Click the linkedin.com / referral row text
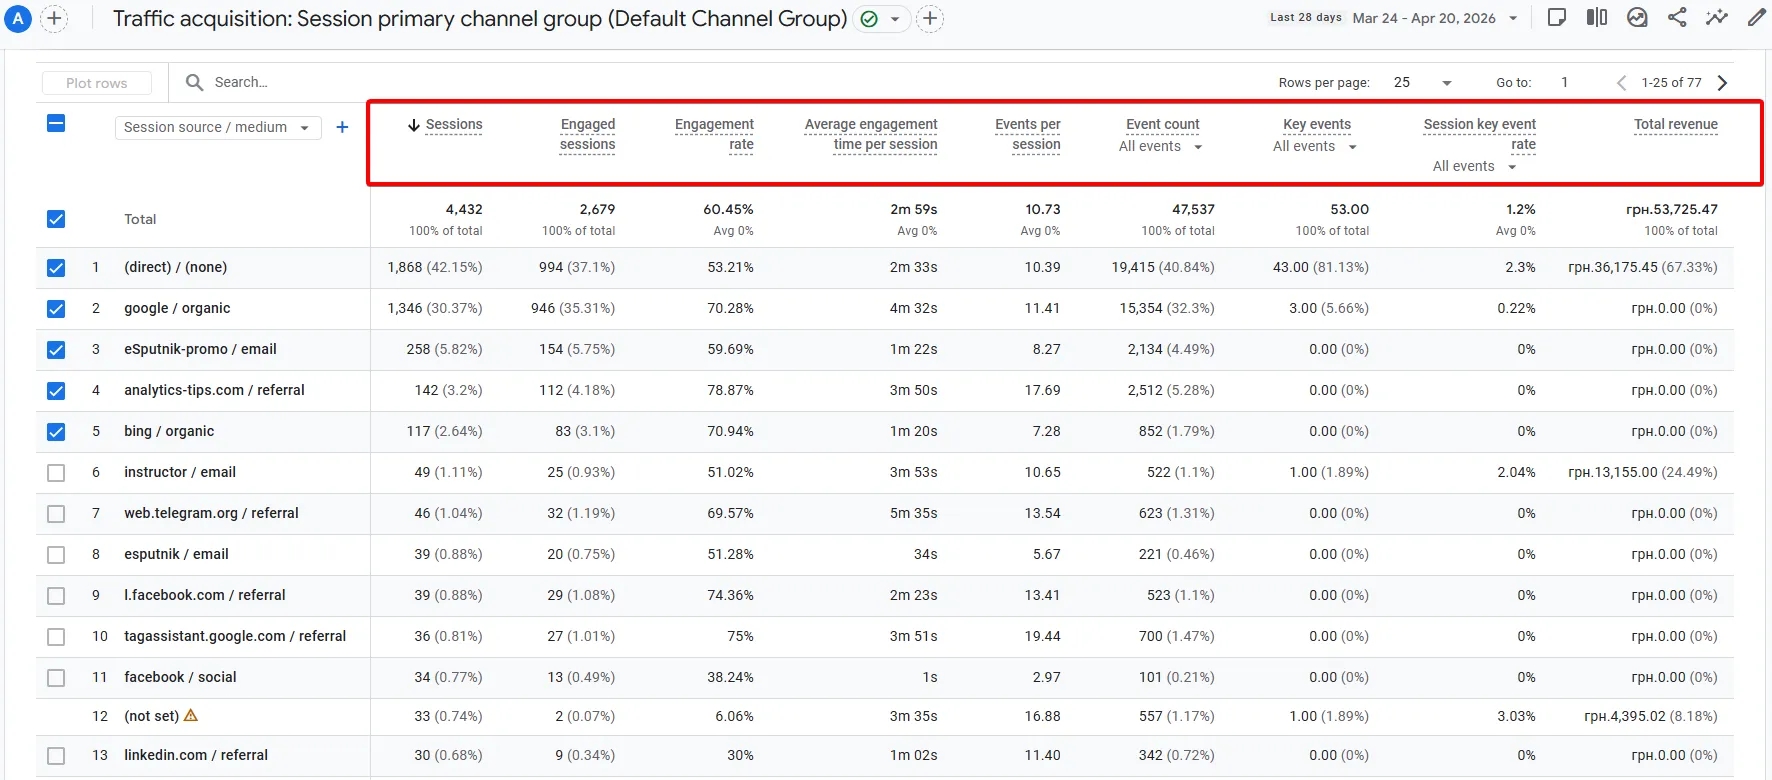The image size is (1772, 780). pyautogui.click(x=196, y=756)
